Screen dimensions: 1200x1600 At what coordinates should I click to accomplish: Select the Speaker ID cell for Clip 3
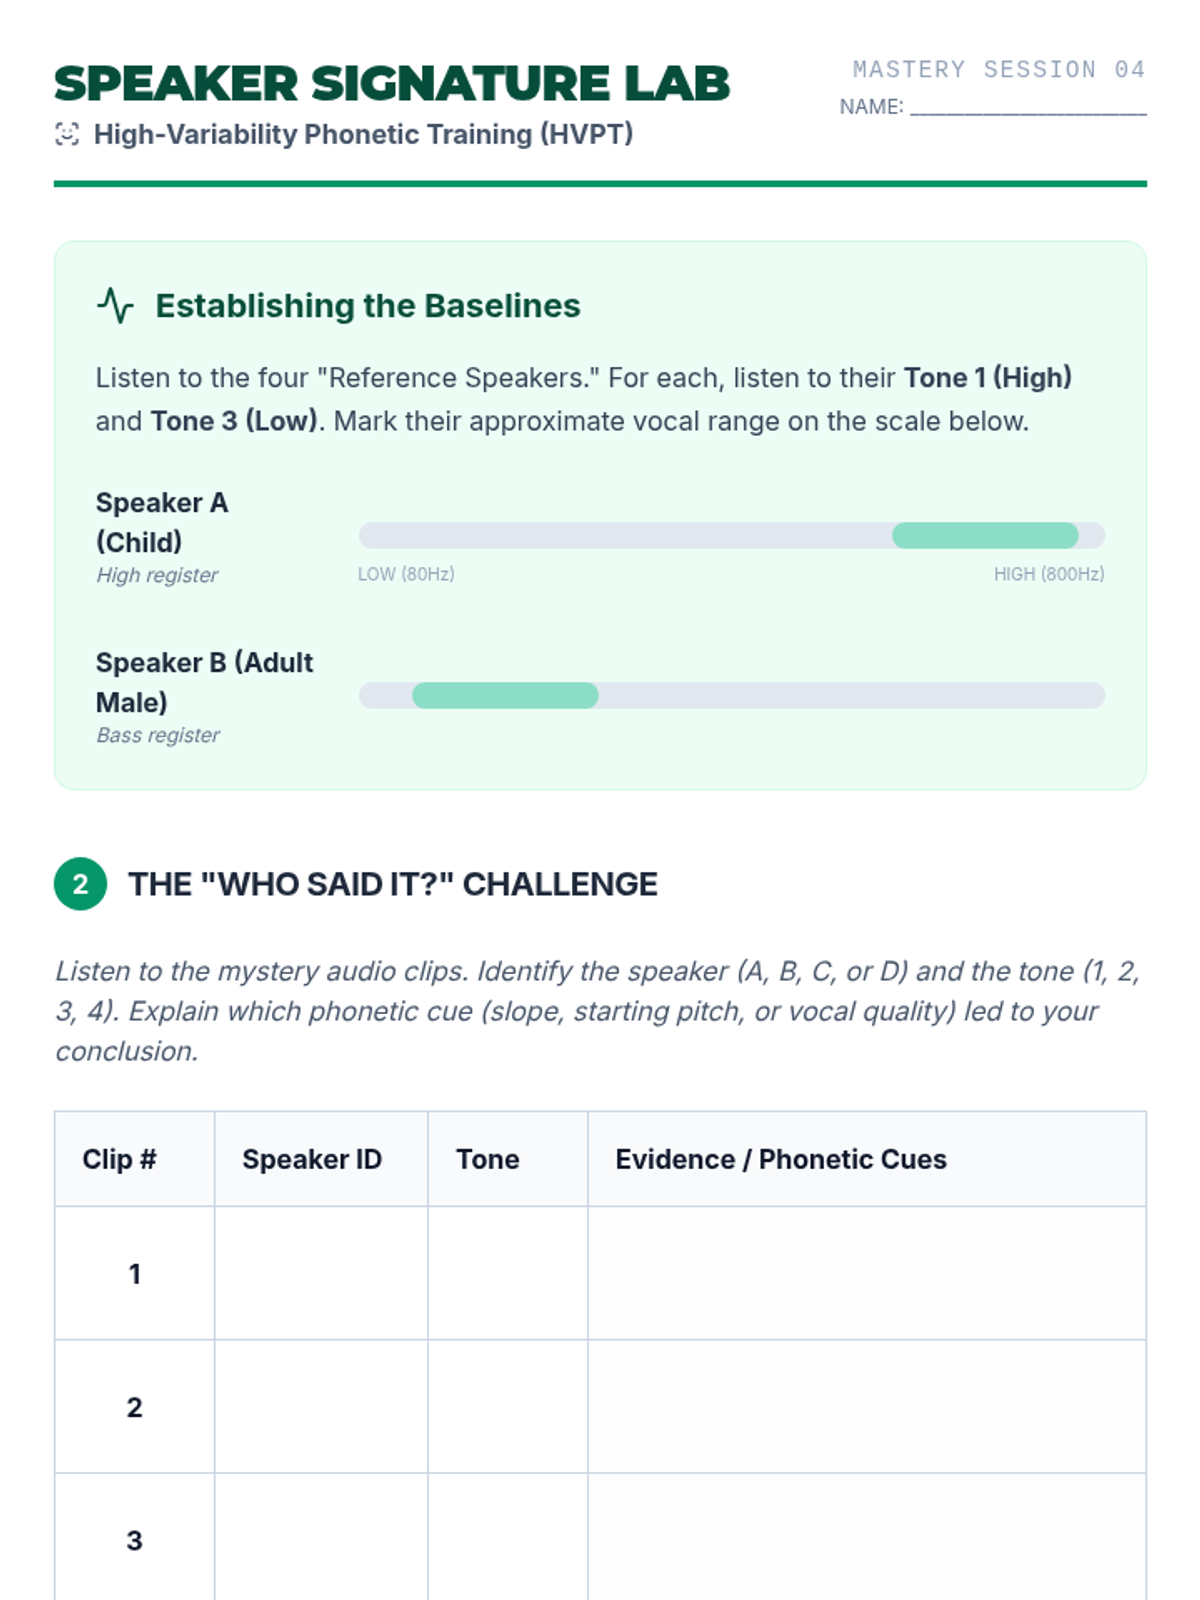321,1538
